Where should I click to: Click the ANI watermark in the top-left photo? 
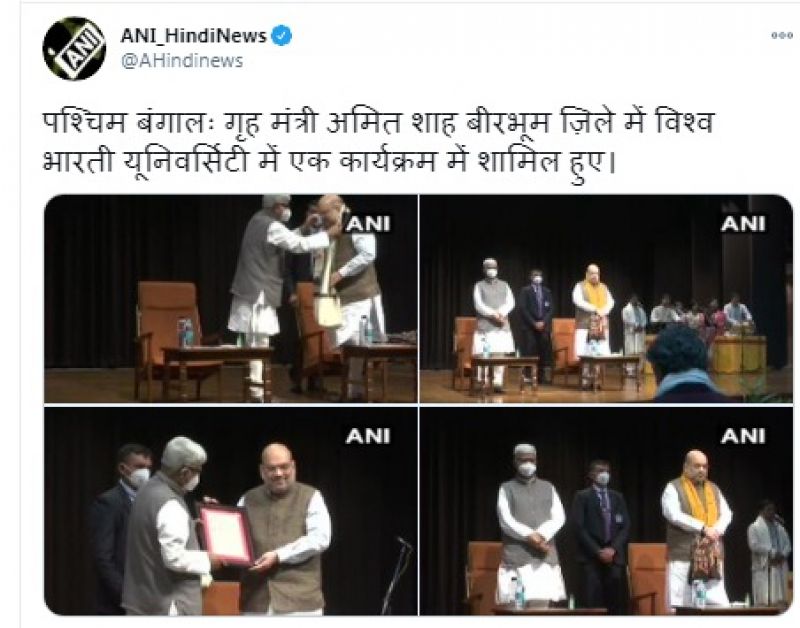point(368,223)
